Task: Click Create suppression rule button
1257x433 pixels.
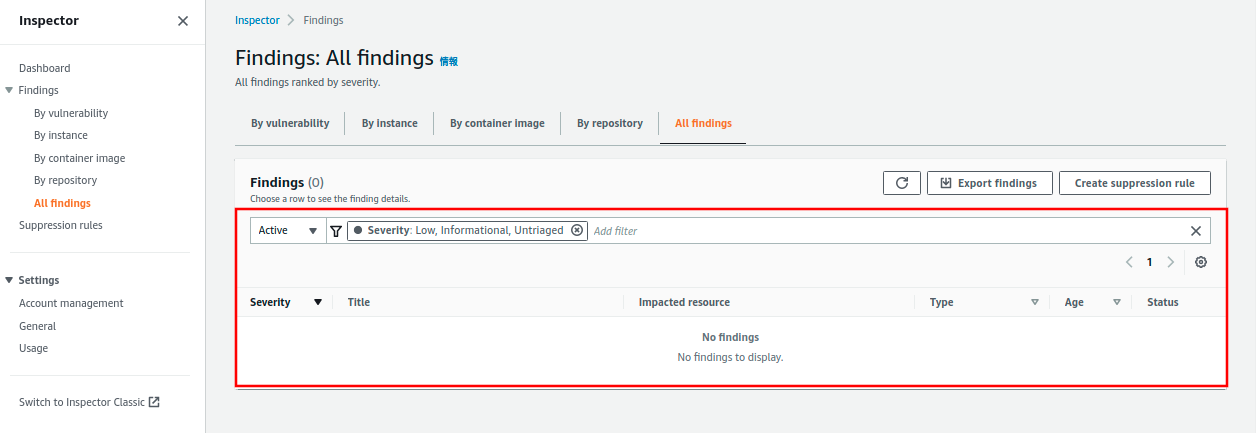Action: tap(1134, 183)
